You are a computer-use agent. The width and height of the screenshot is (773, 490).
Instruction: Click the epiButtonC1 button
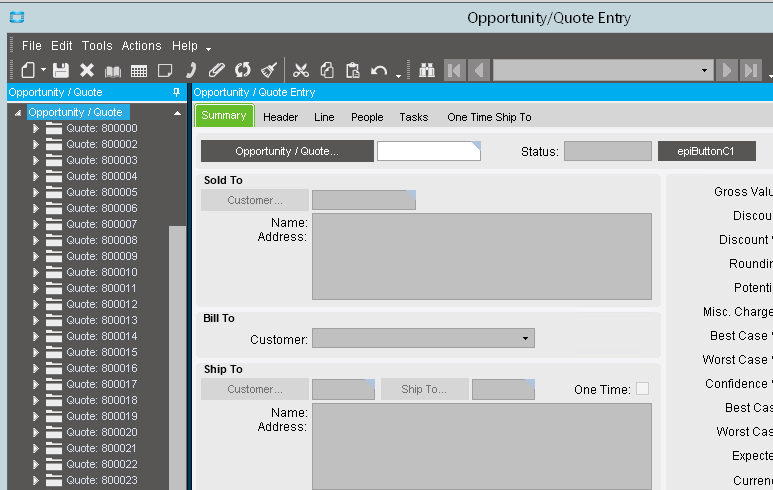706,151
